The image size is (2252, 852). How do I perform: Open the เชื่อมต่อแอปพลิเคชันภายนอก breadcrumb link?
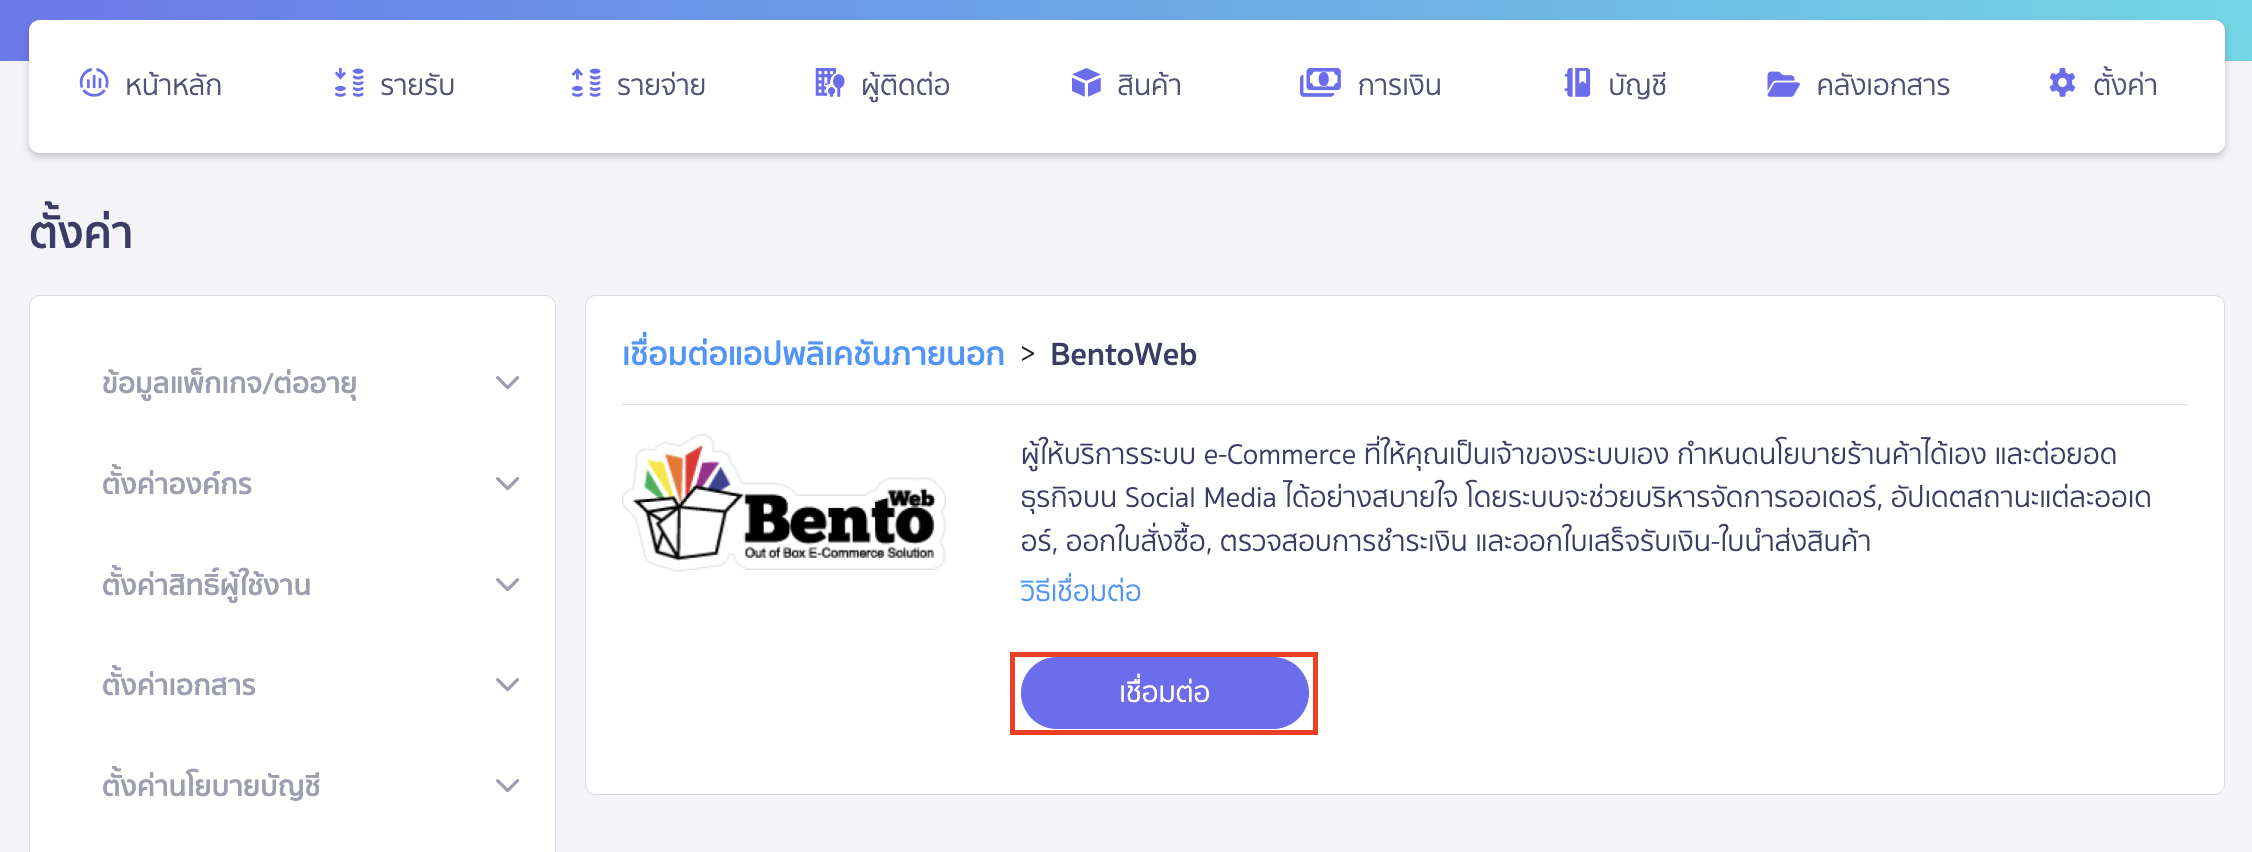812,354
